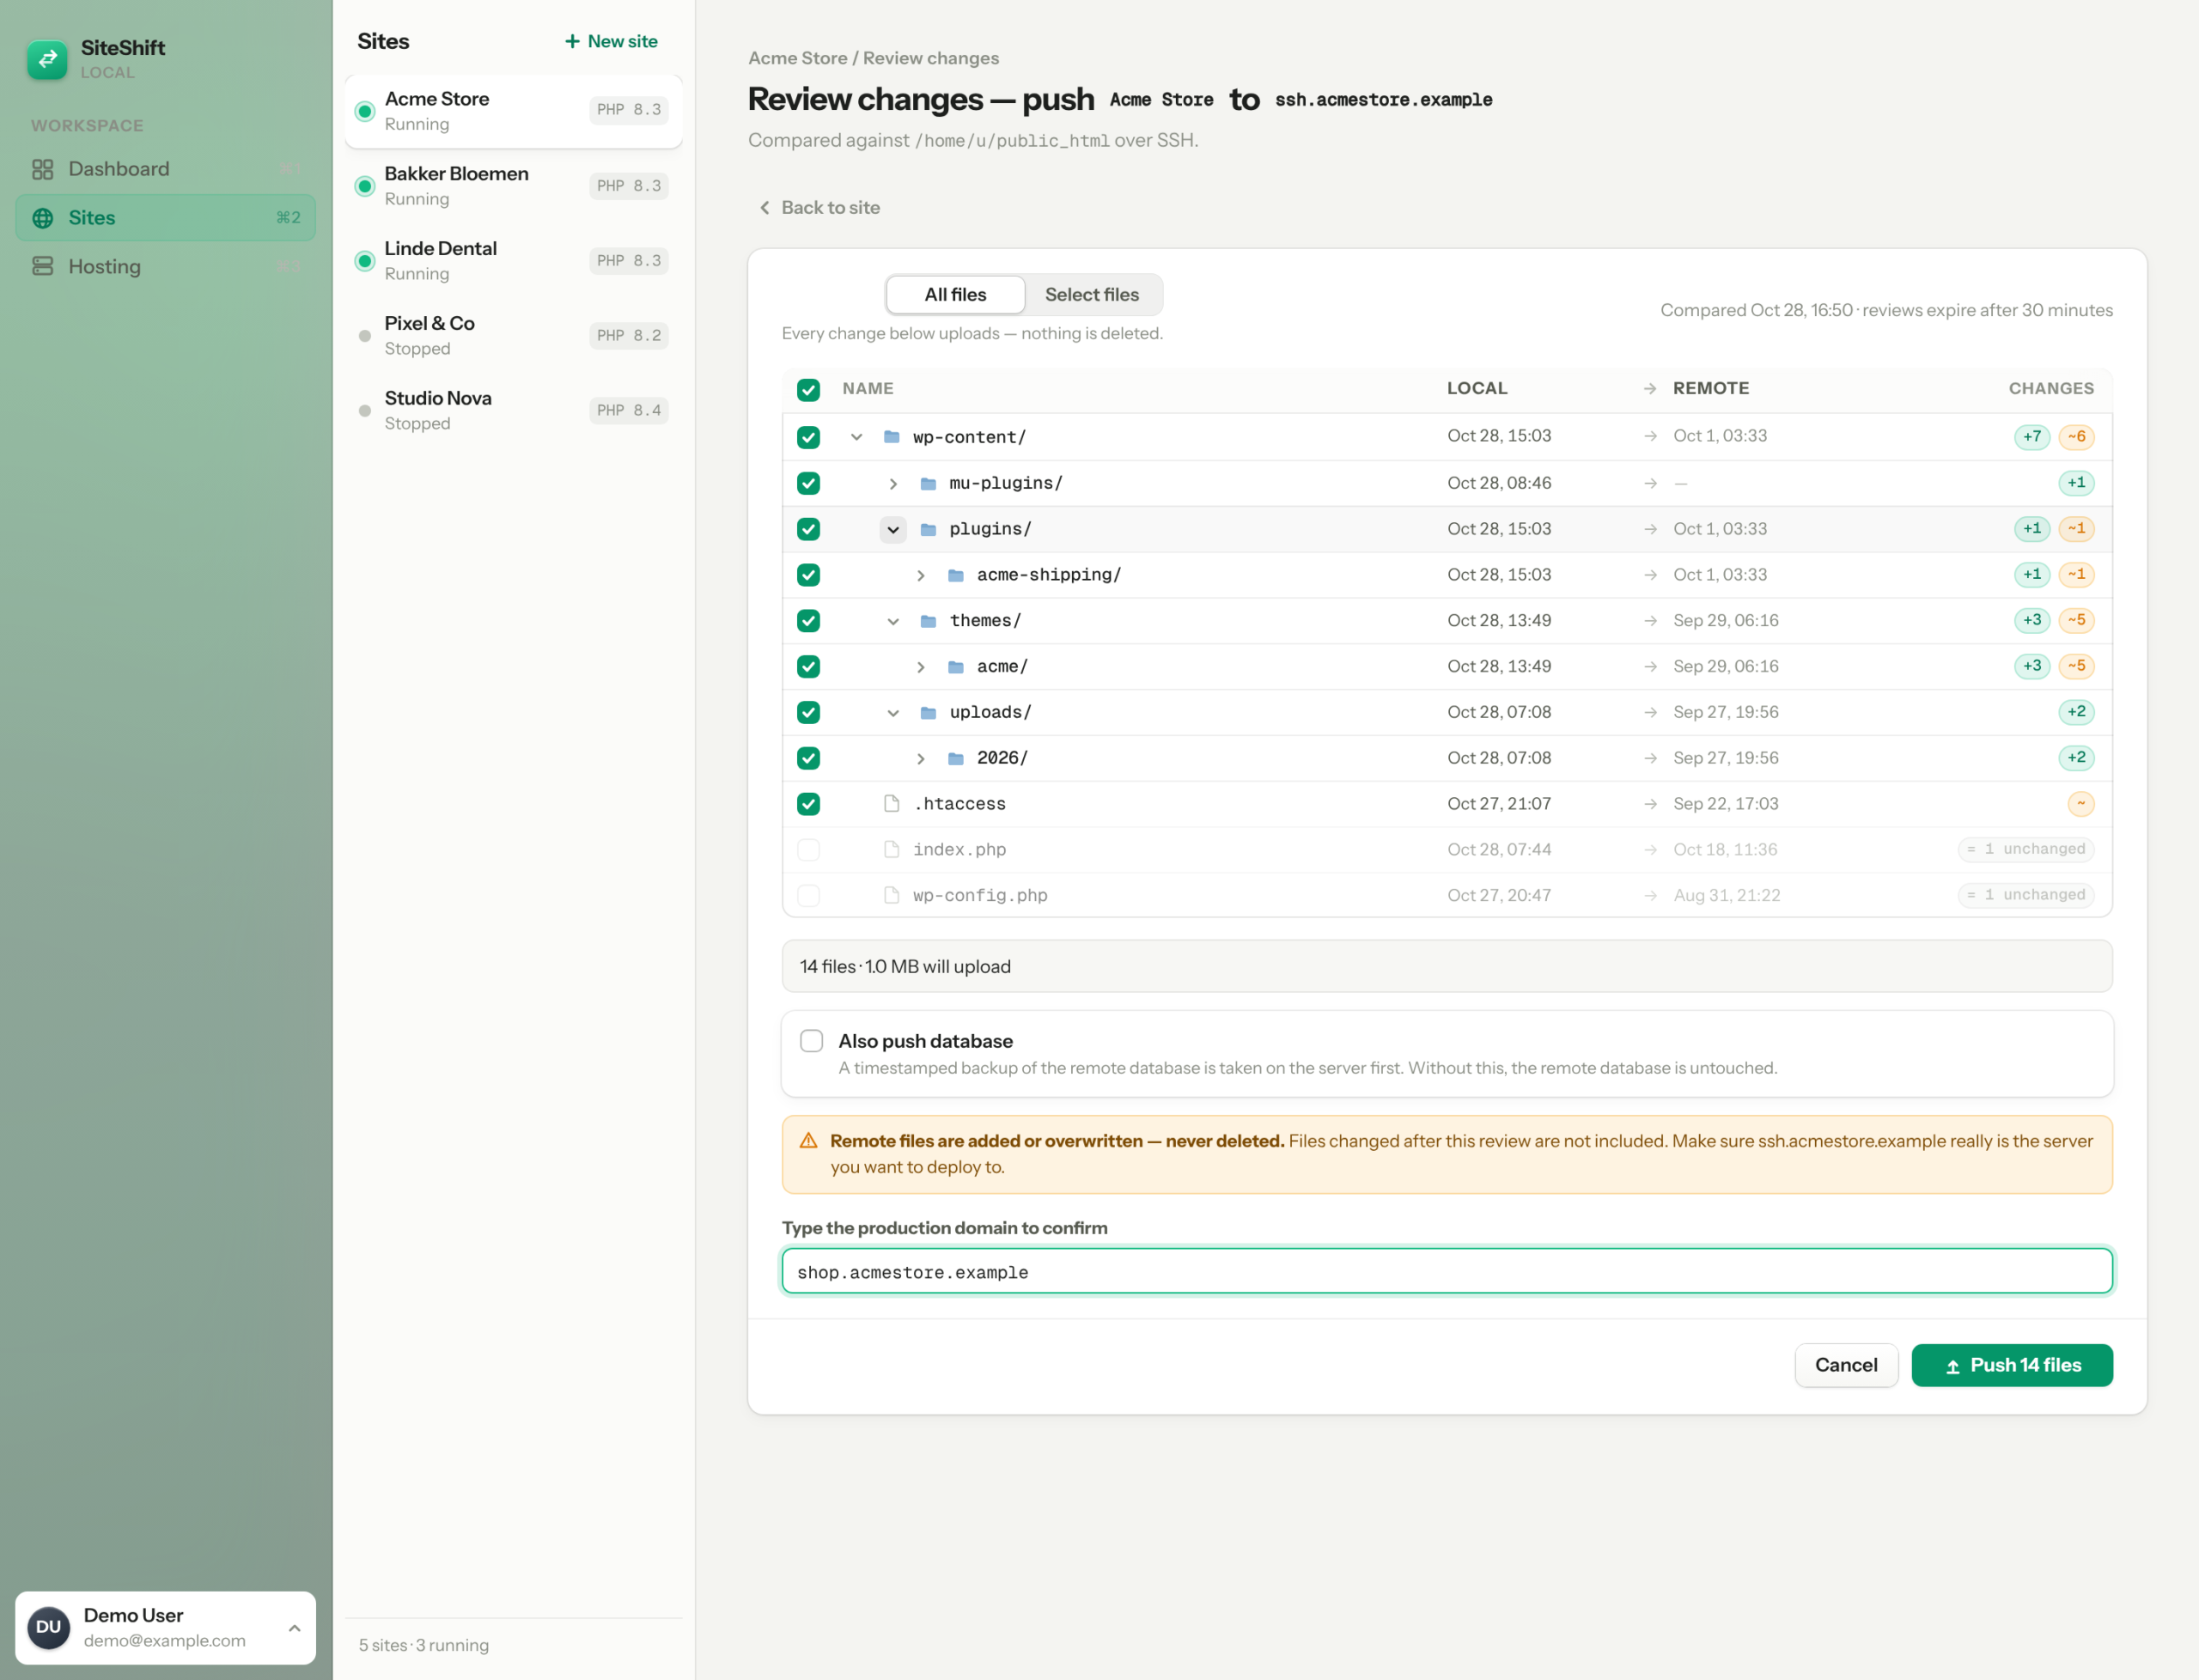Click the production domain confirm field

pos(1447,1272)
